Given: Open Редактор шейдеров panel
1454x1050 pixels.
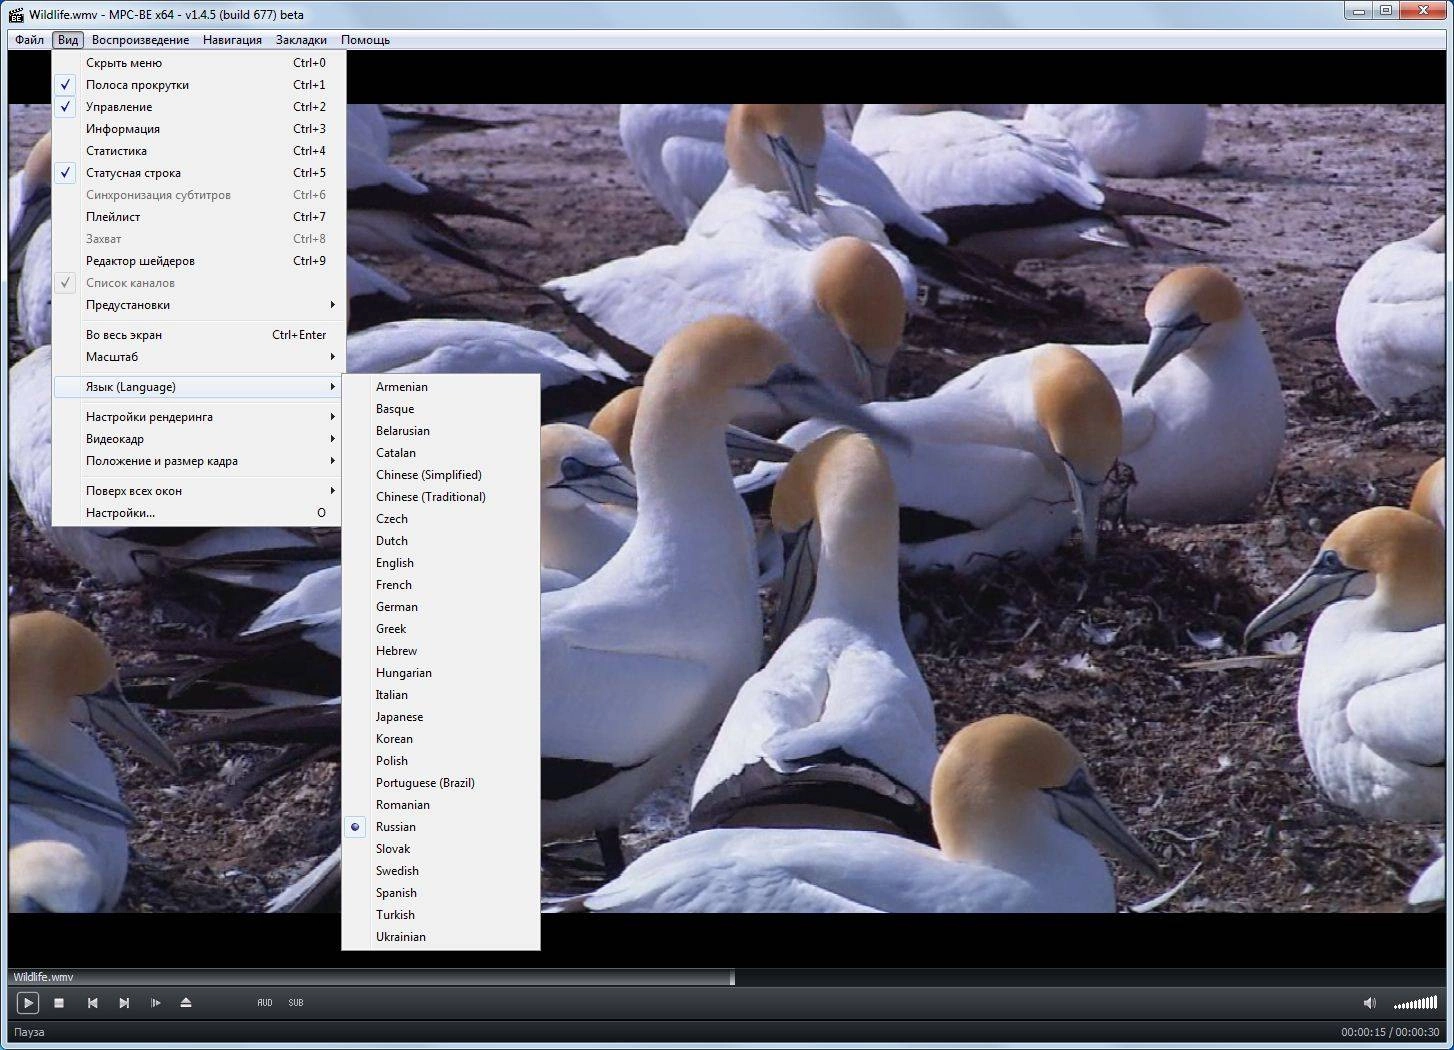Looking at the screenshot, I should (199, 261).
